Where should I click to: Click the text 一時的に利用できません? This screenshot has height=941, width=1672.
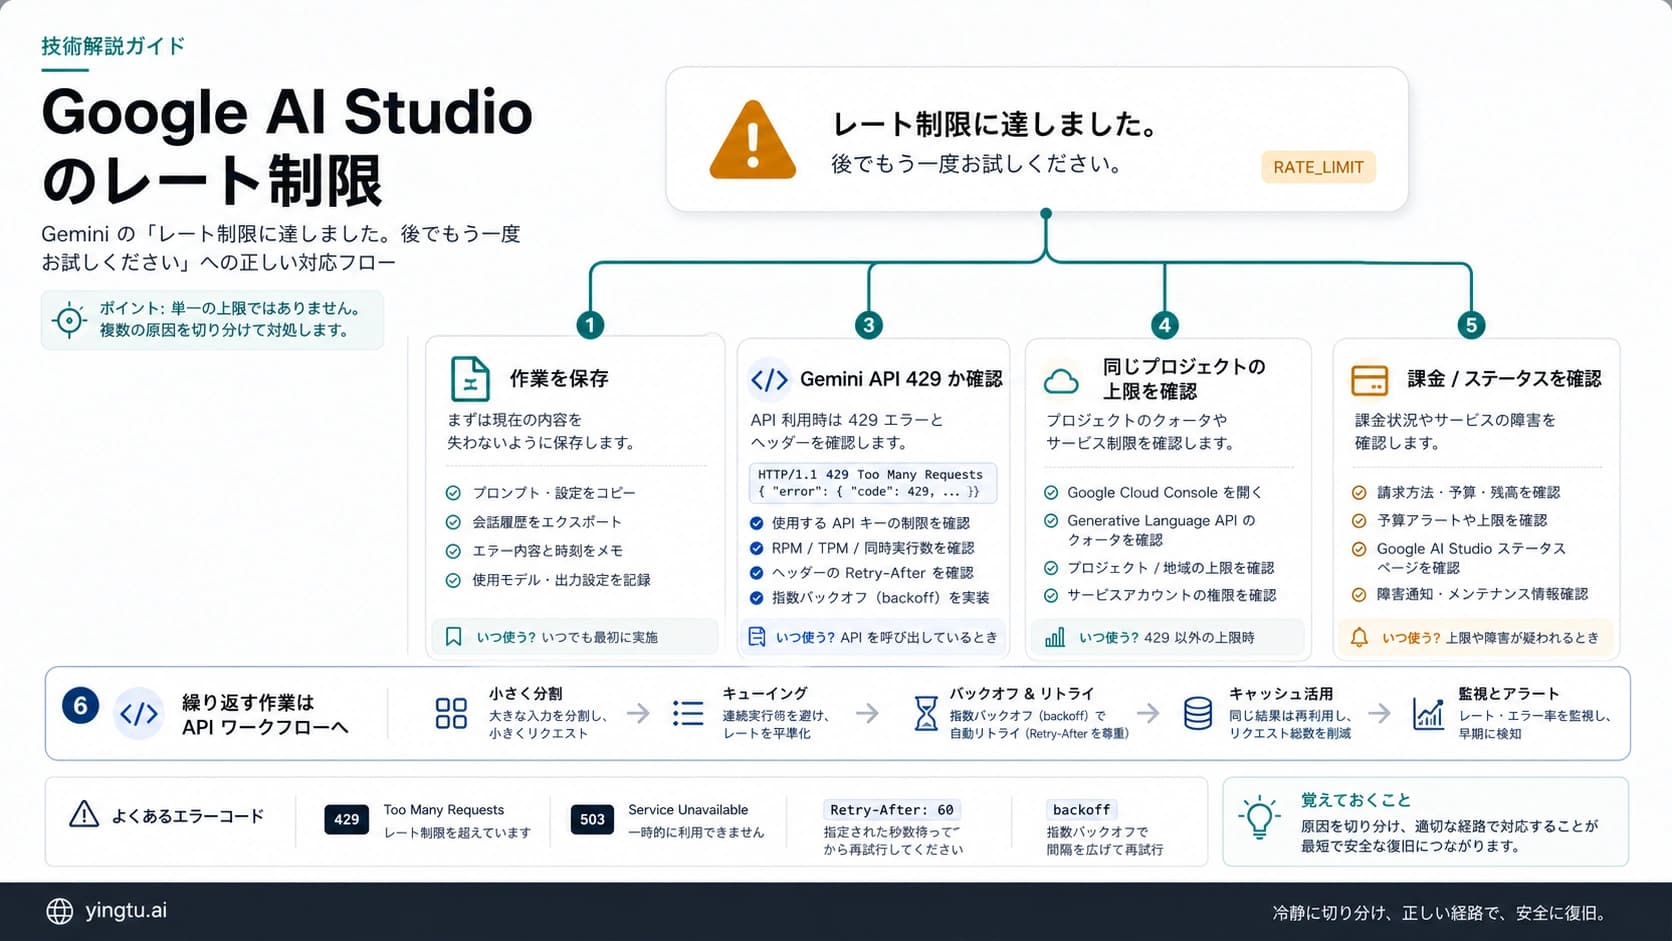[696, 832]
